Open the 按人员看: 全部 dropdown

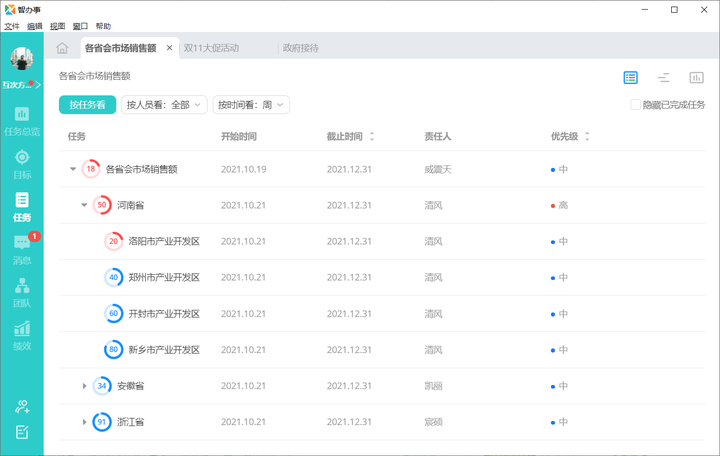tap(164, 105)
